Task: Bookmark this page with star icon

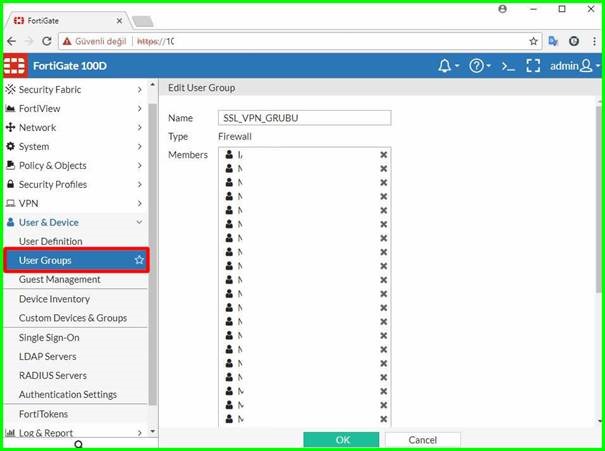Action: pos(533,41)
